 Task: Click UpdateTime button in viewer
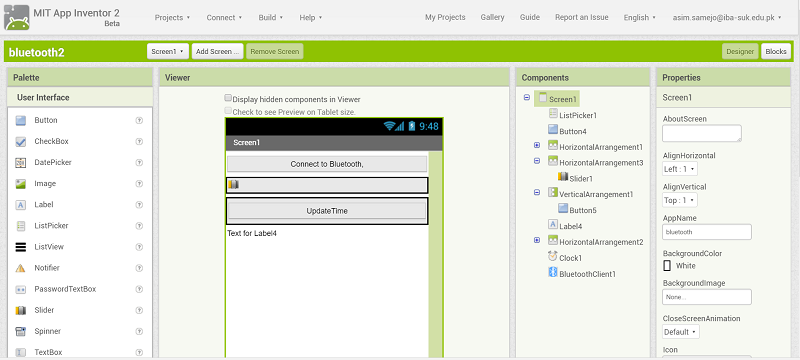coord(327,211)
